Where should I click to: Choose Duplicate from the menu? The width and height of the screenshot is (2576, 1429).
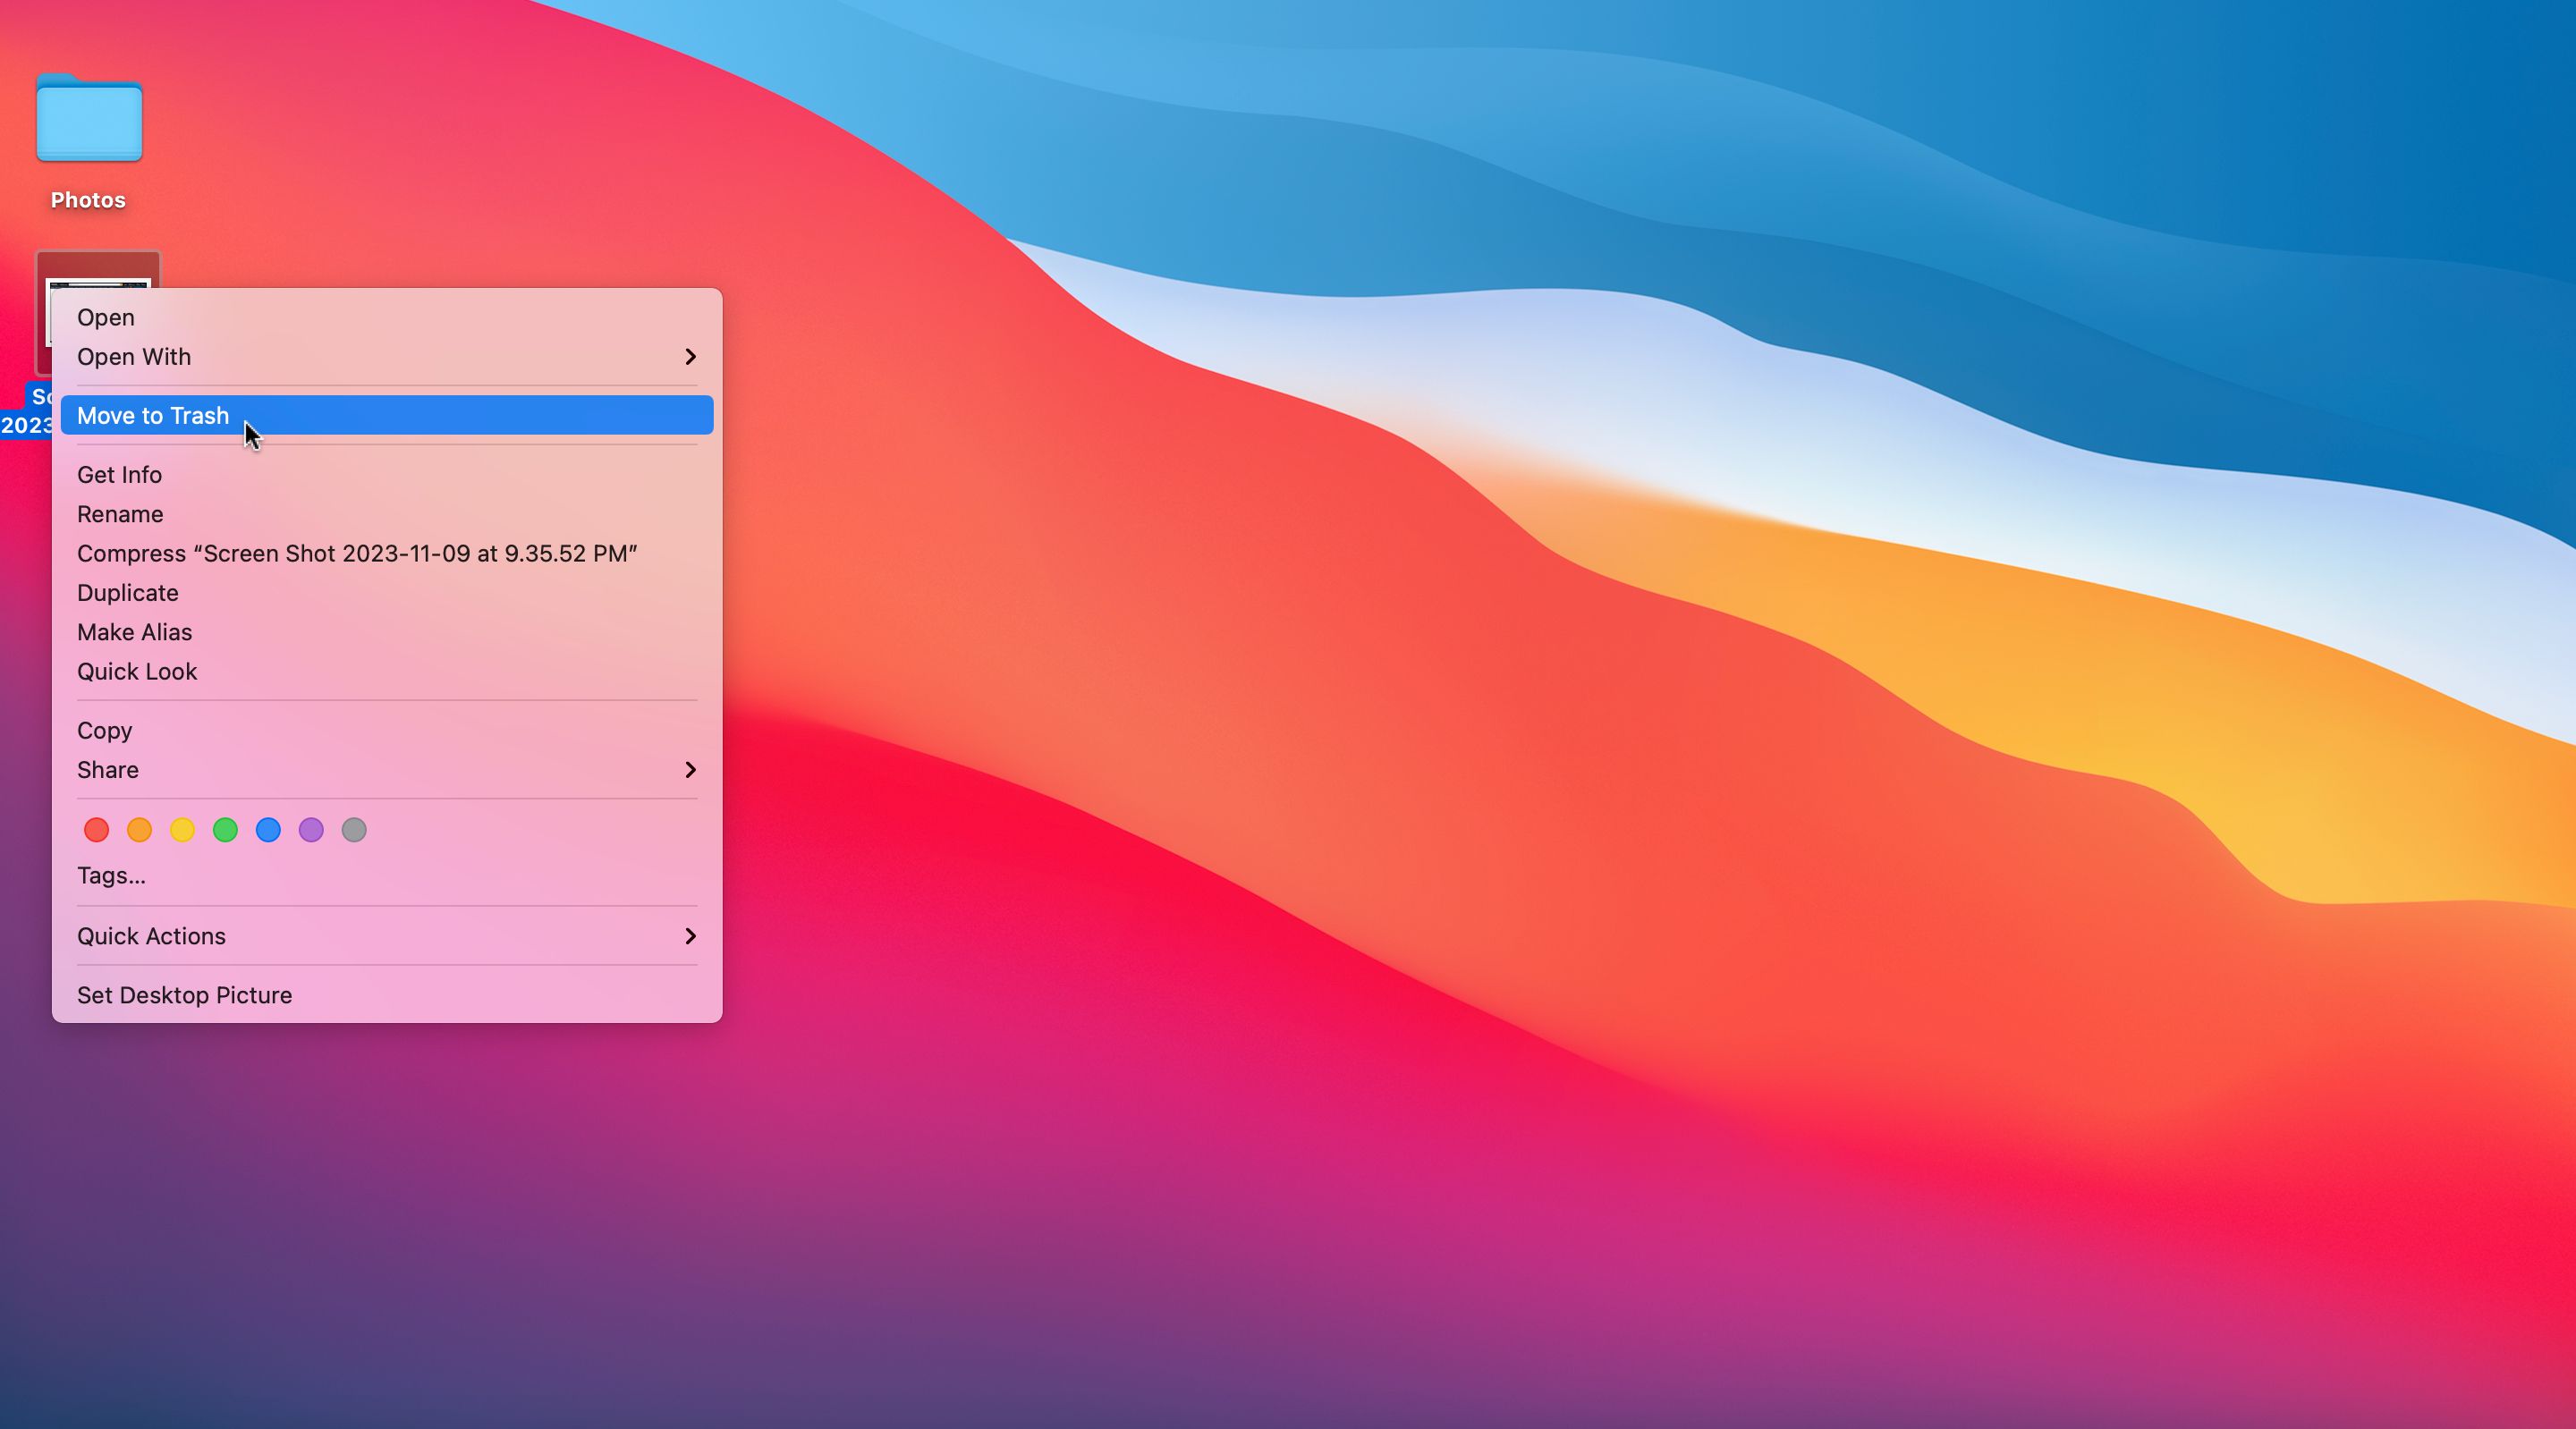(x=128, y=593)
